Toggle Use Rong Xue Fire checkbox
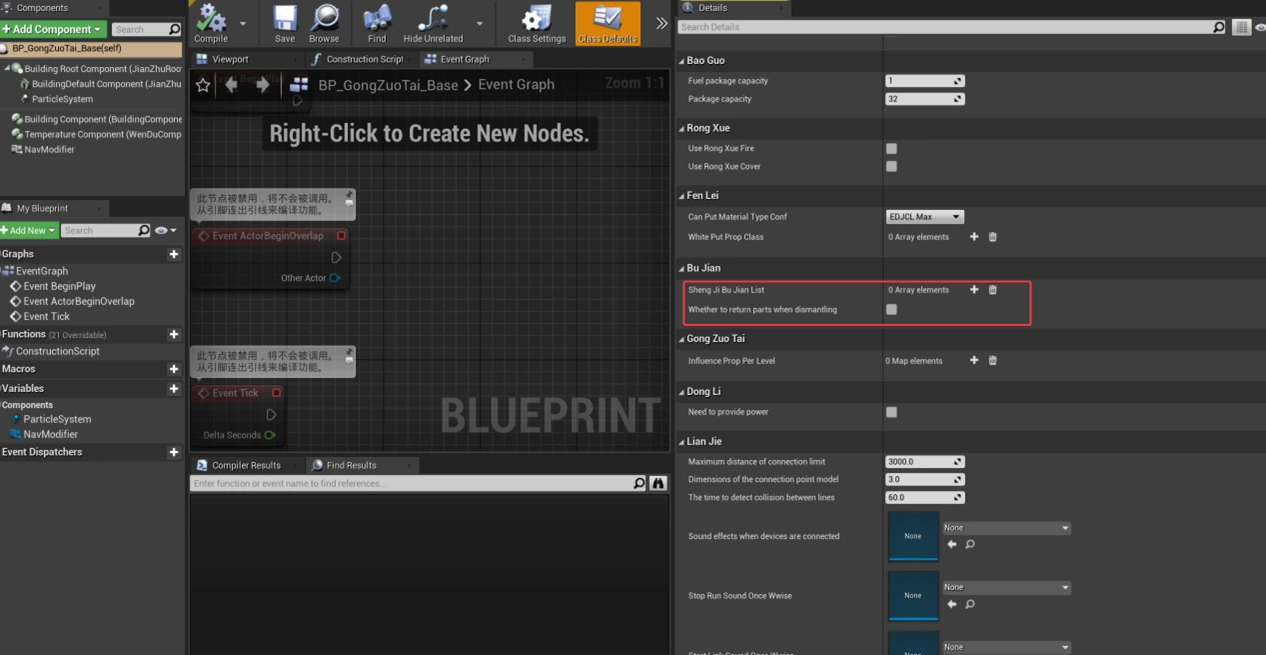 [891, 148]
